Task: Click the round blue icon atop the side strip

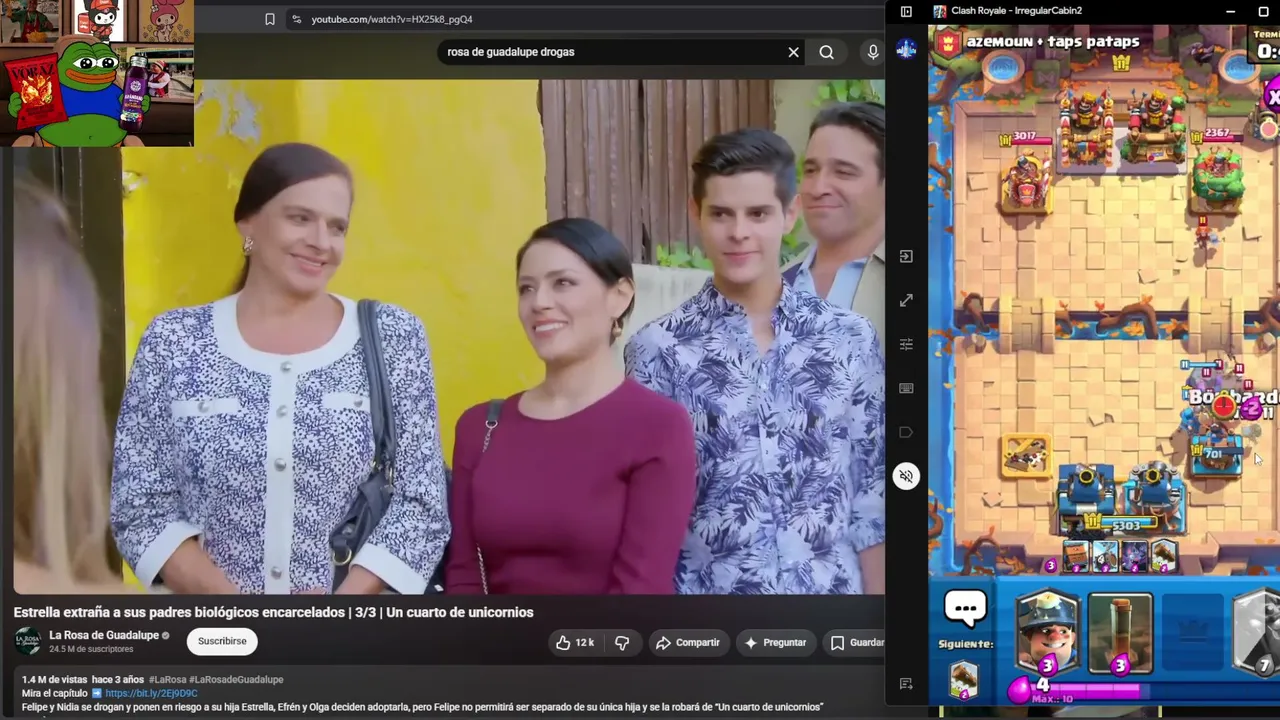Action: pyautogui.click(x=906, y=50)
